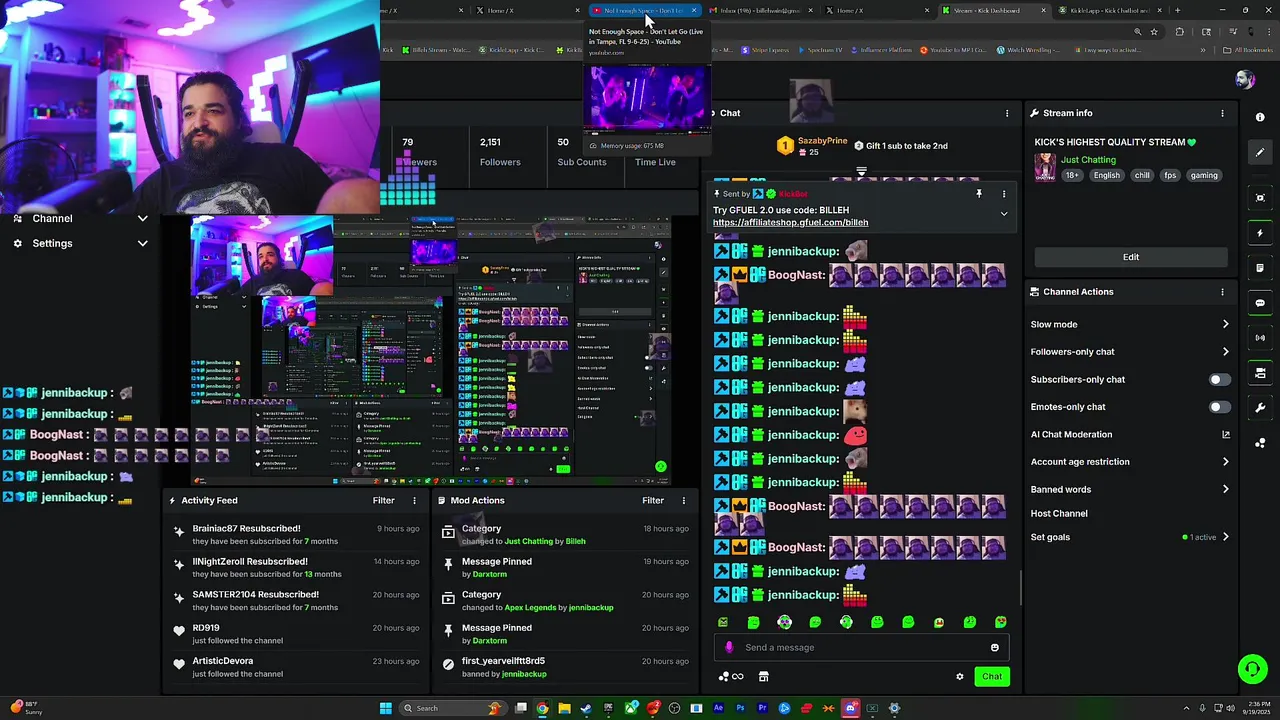Open Mod Actions Filter dropdown
1280x720 pixels.
coord(653,500)
